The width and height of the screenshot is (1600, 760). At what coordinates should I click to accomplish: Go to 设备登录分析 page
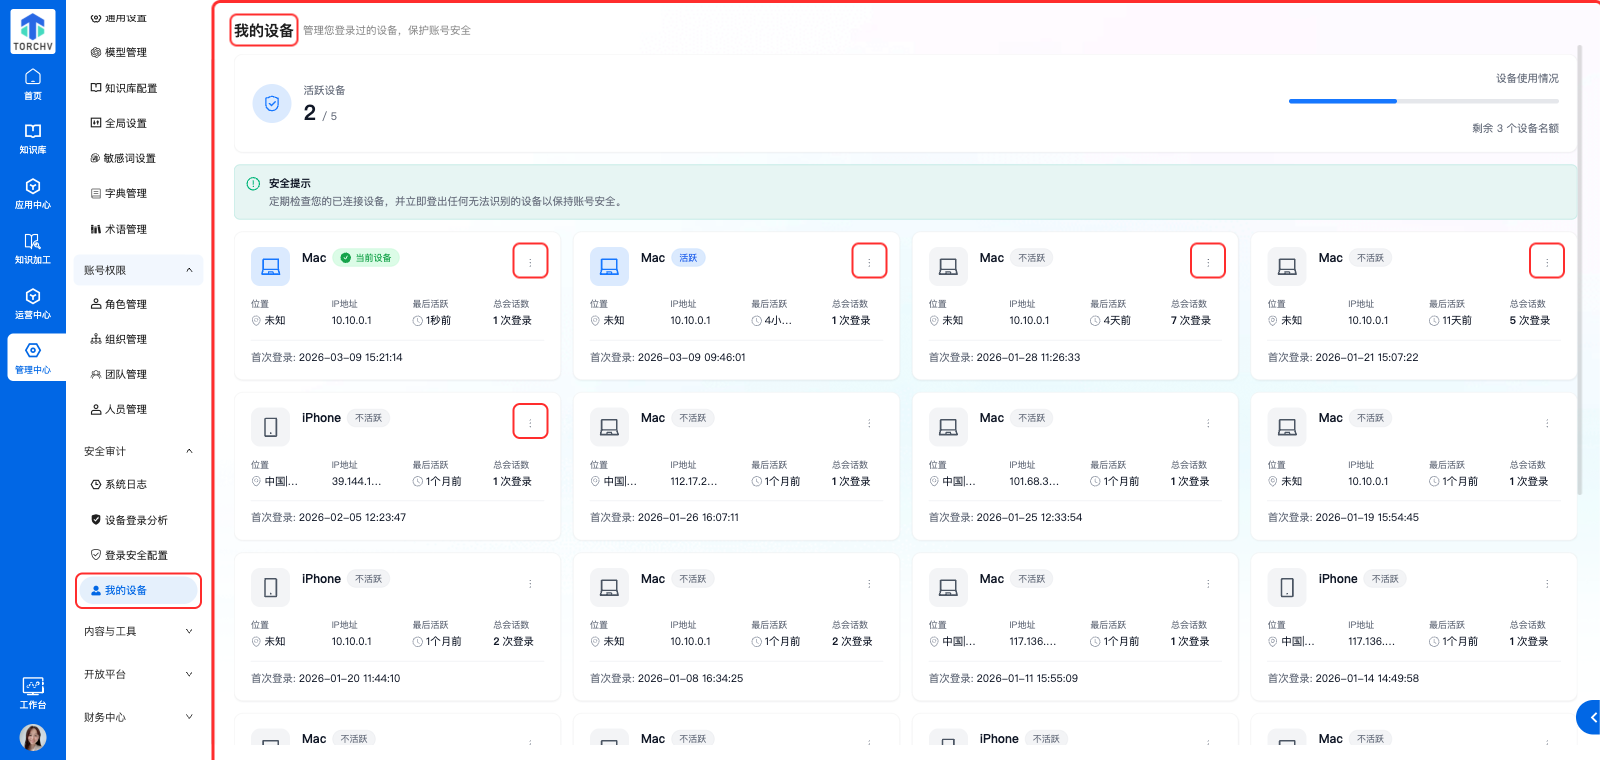click(x=135, y=520)
